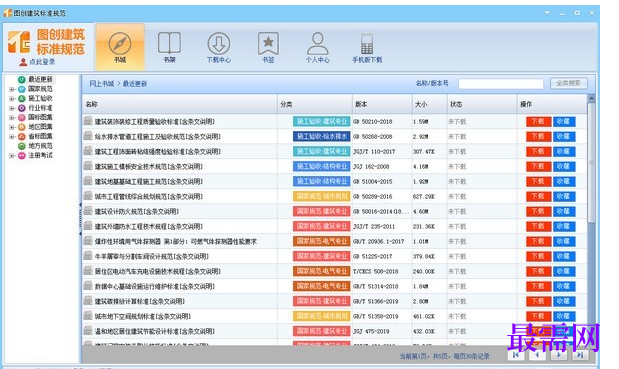
Task: Focus the 名称/版本号 search field
Action: tap(501, 84)
